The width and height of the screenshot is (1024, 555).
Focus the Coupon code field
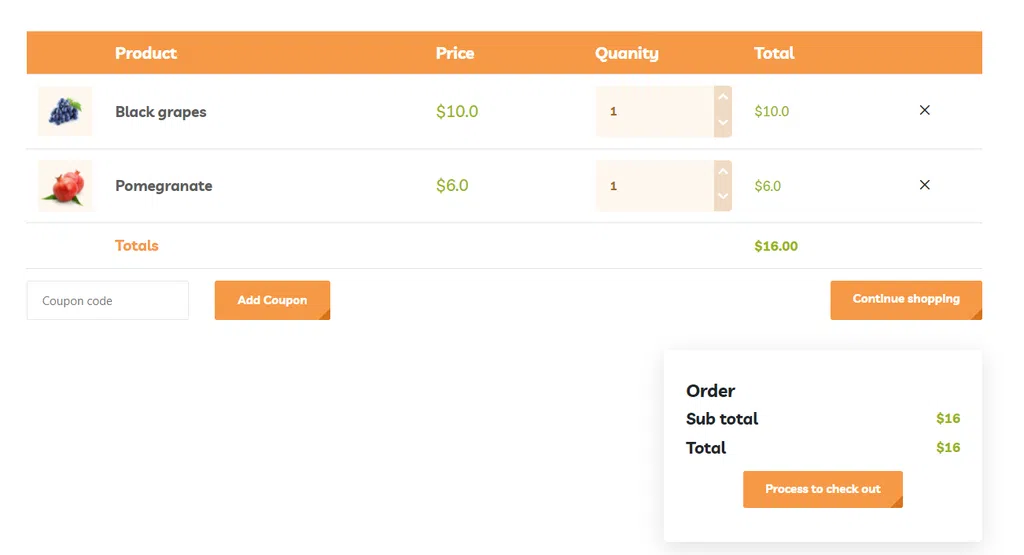[108, 300]
